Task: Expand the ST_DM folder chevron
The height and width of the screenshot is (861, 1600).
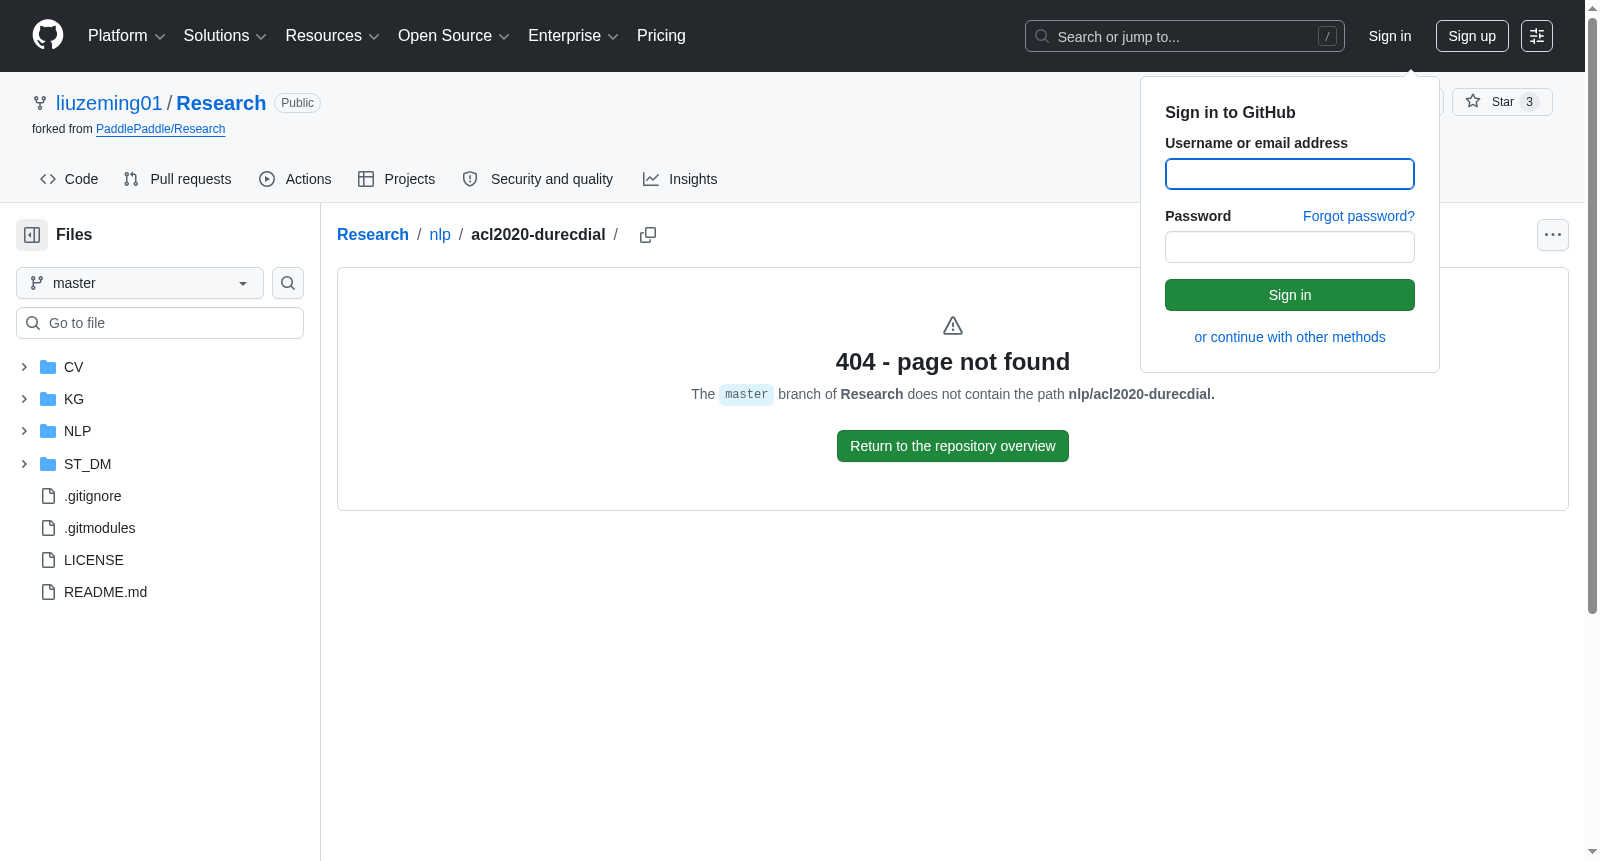Action: (24, 464)
